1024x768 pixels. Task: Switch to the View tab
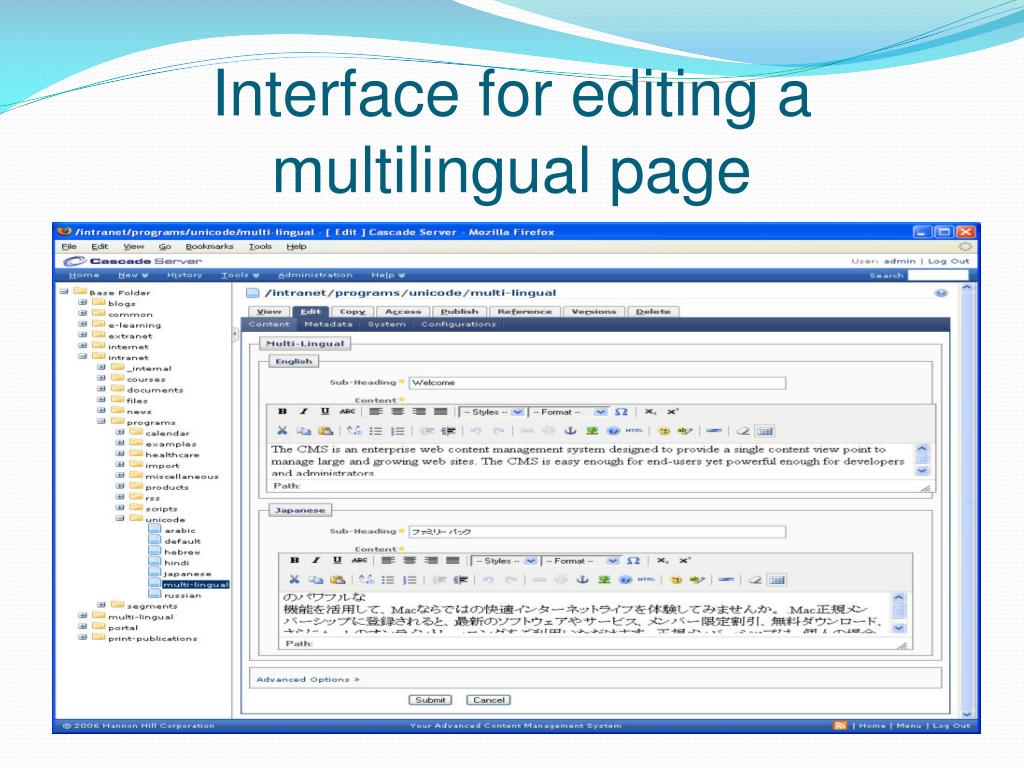(269, 312)
